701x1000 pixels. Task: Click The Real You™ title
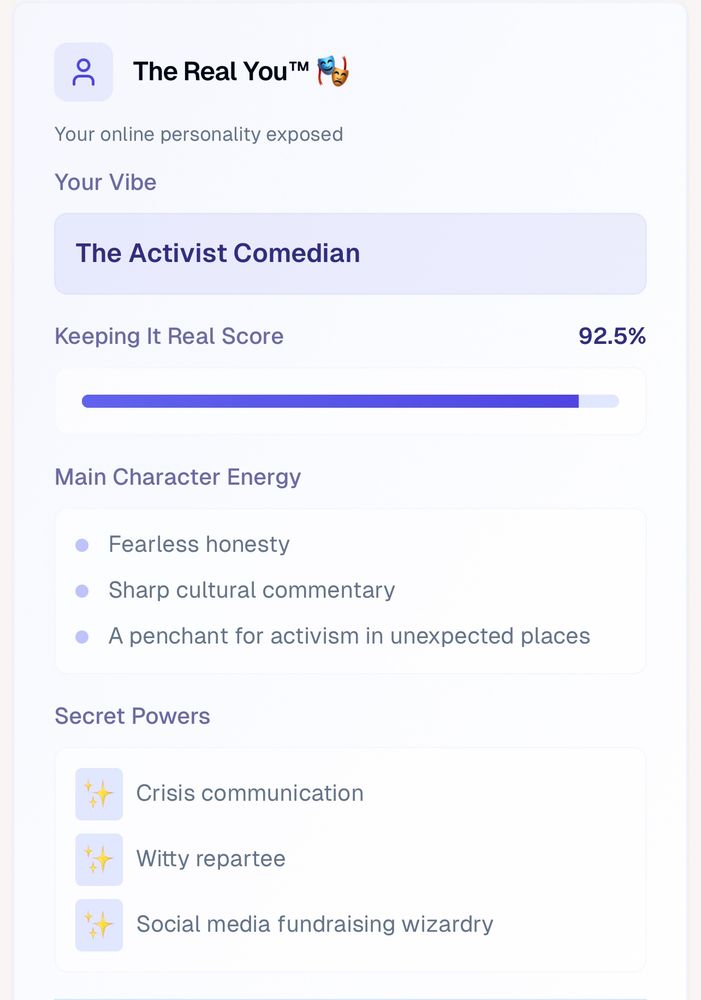220,71
